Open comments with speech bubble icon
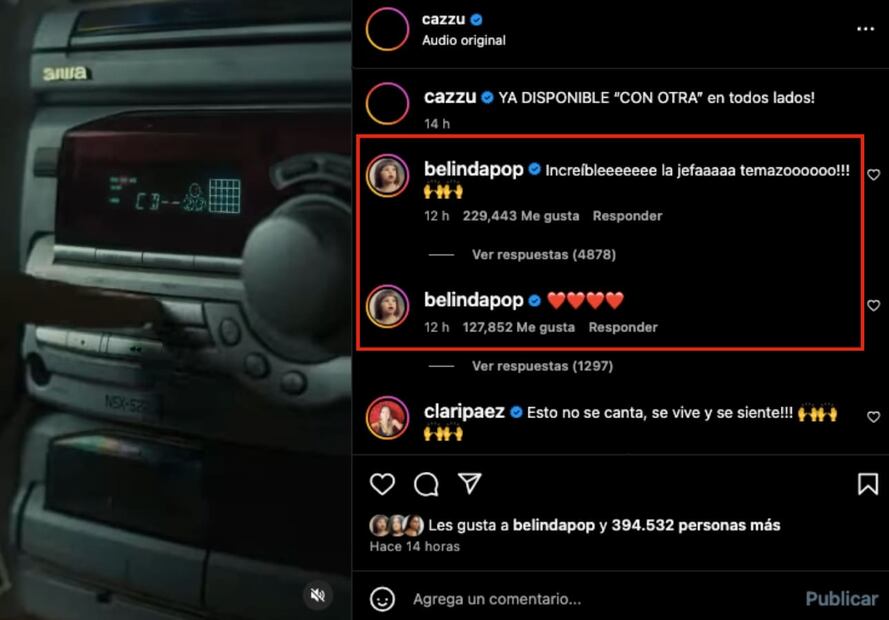Image resolution: width=889 pixels, height=620 pixels. (x=426, y=484)
